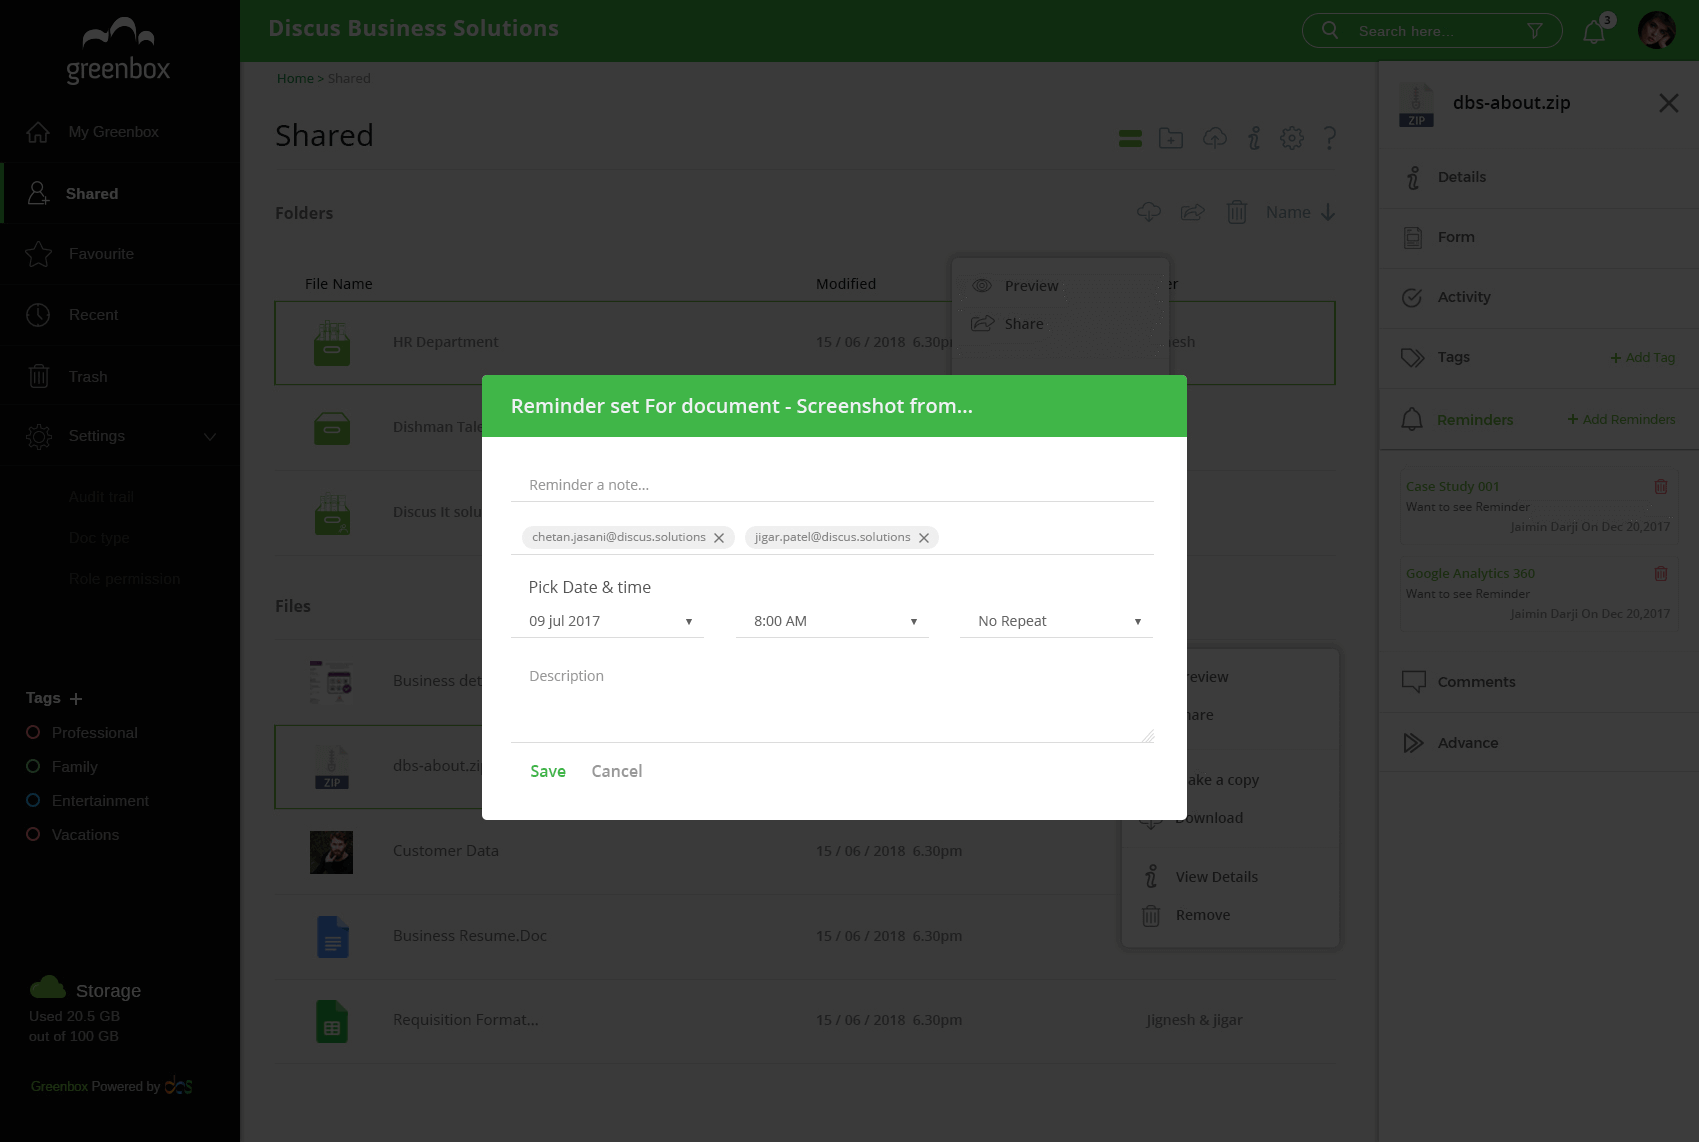Click the new folder icon in toolbar

1171,138
